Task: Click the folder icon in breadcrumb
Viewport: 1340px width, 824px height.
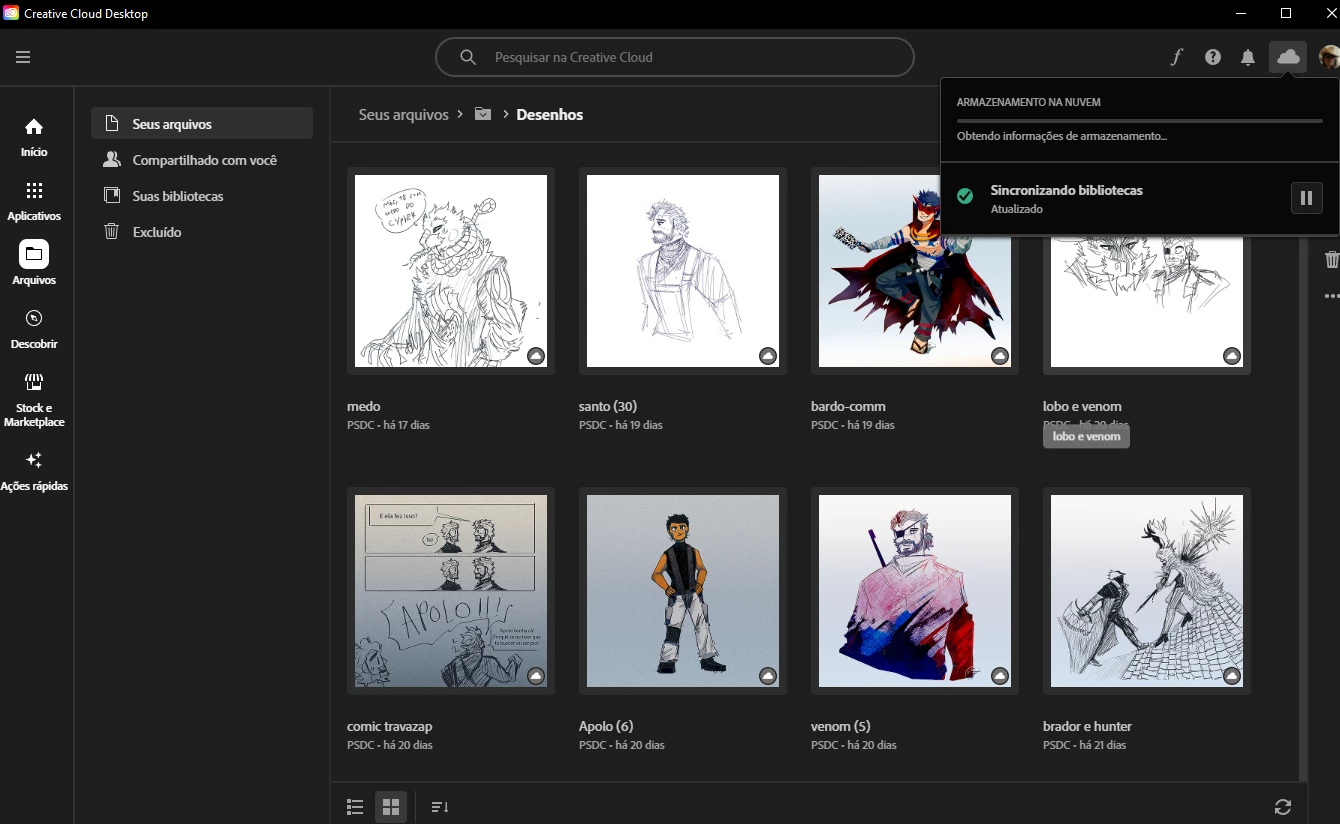Action: point(483,114)
